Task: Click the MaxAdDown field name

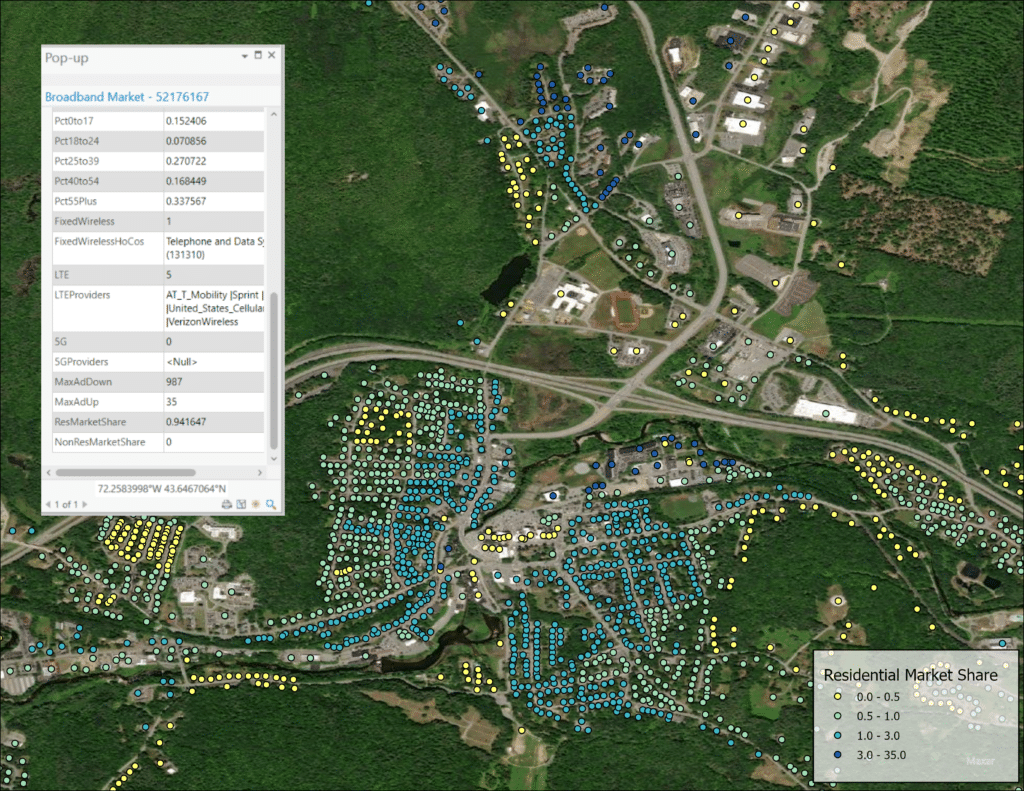Action: (x=83, y=382)
